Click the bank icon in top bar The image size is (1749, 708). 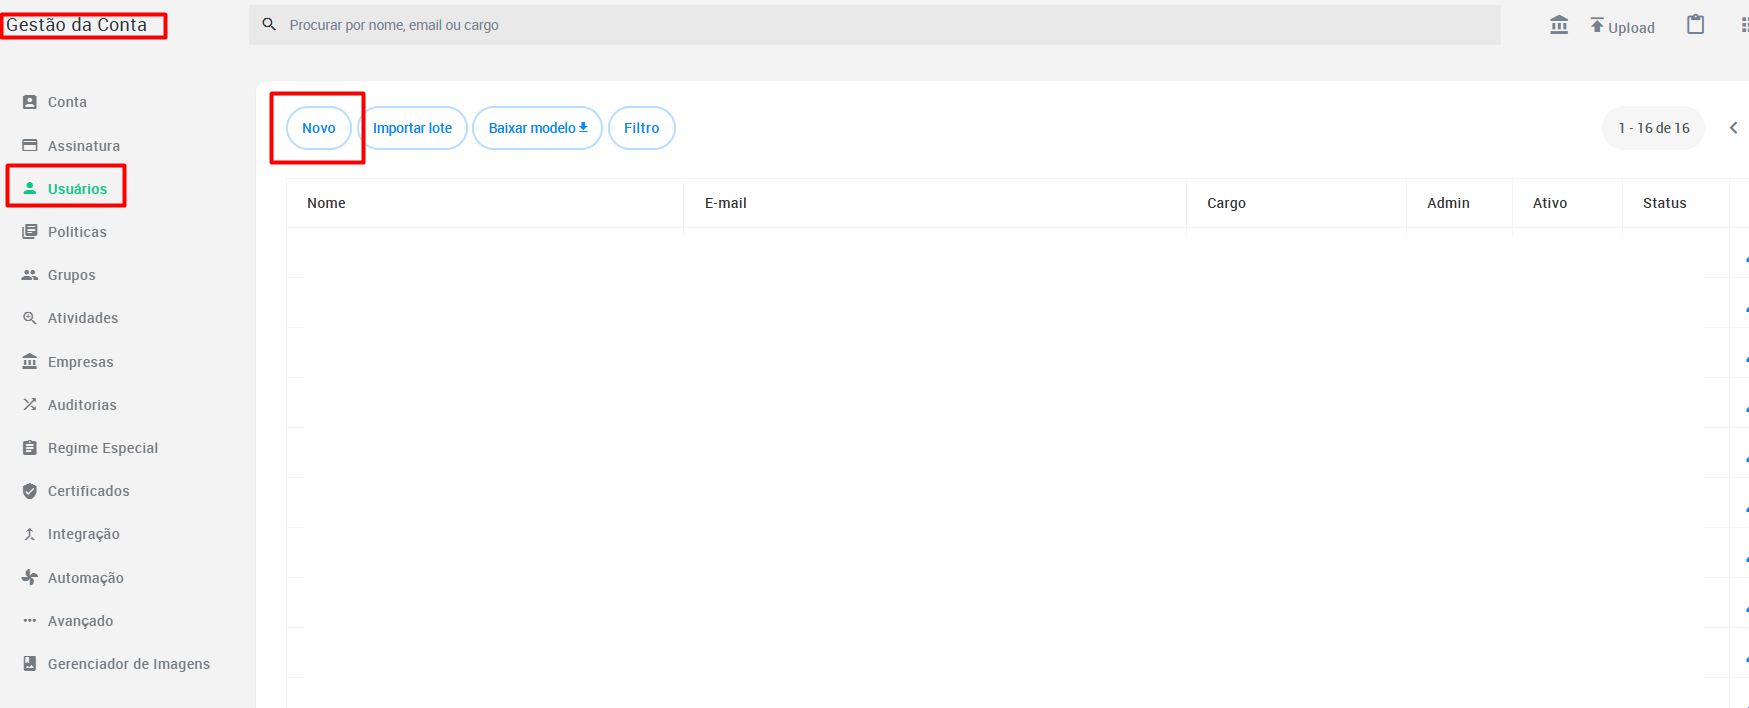pos(1559,24)
